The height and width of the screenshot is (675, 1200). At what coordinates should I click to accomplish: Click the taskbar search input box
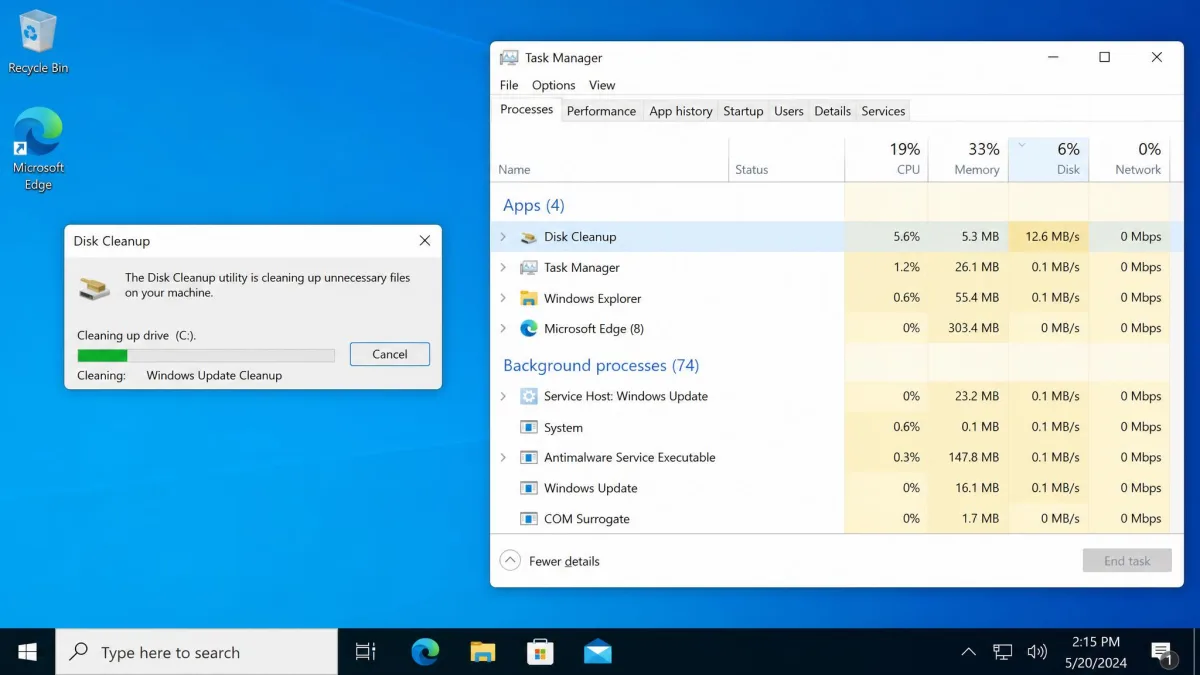[x=197, y=652]
